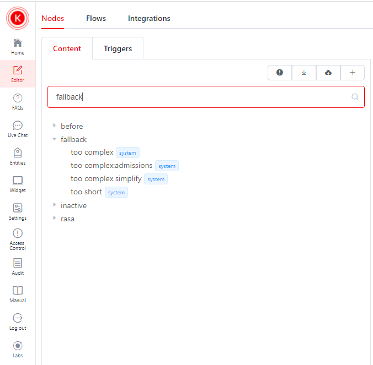Click the system tag beside 'too complex'

pyautogui.click(x=128, y=153)
